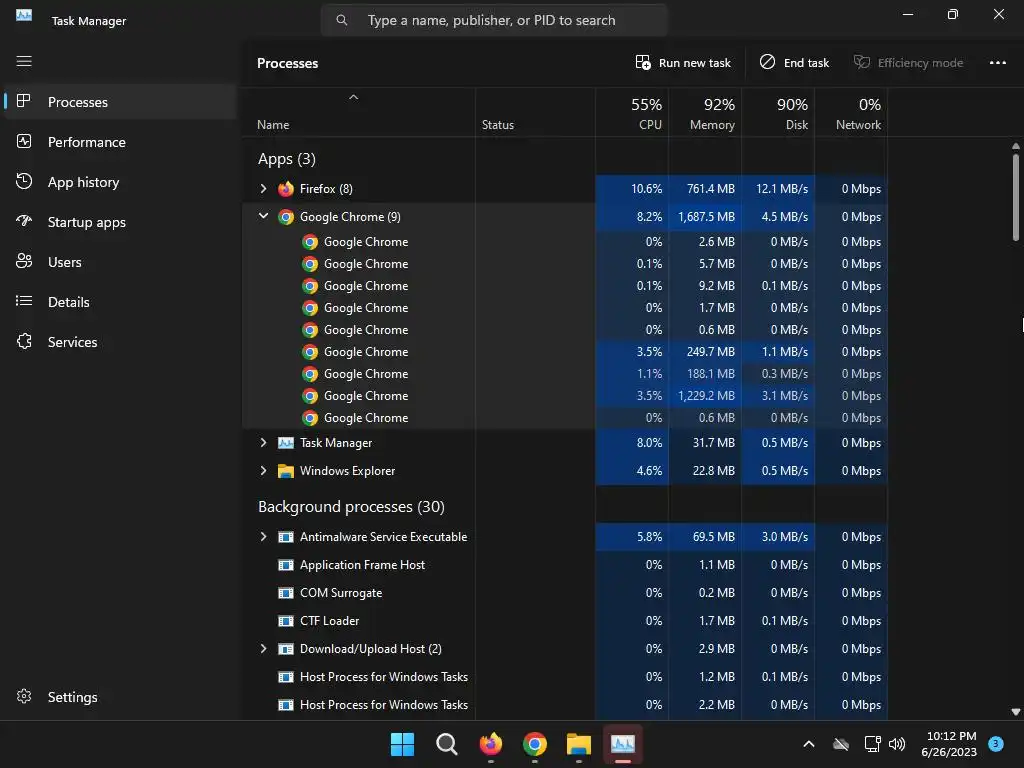Expand the Task Manager process row

coord(263,443)
